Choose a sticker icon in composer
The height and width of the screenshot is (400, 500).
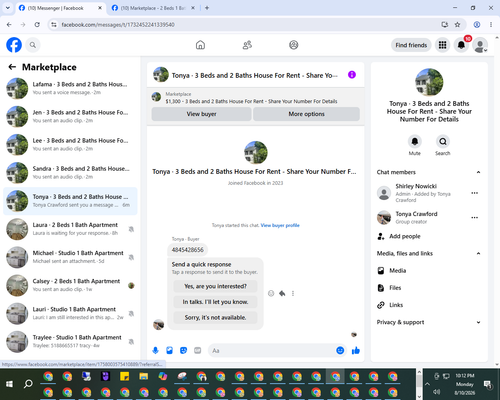[x=183, y=350]
